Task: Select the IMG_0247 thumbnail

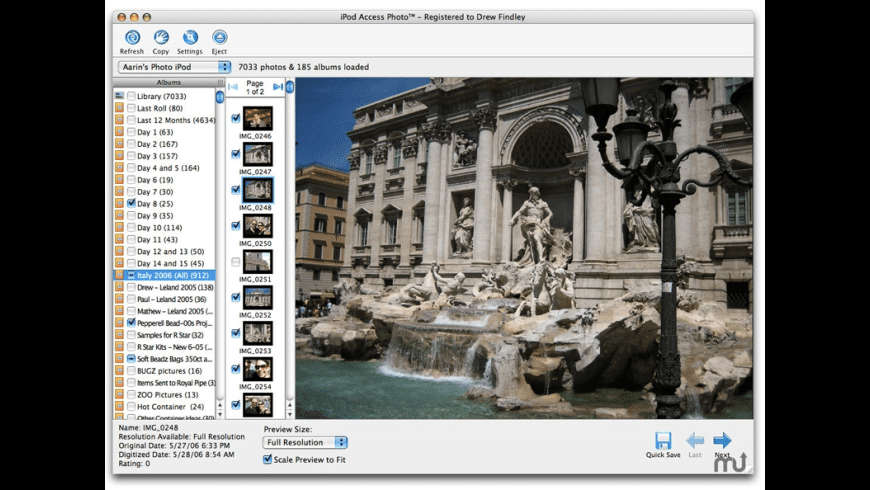Action: (258, 154)
